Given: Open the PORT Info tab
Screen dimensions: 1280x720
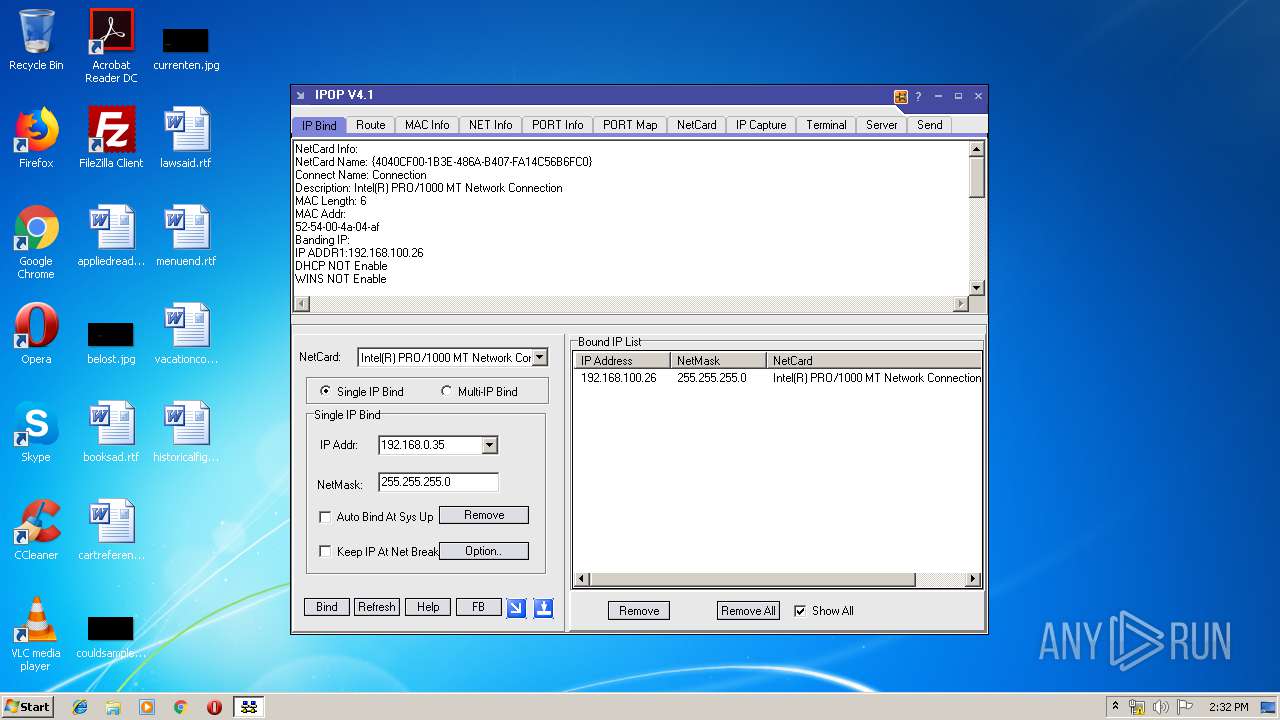Looking at the screenshot, I should pyautogui.click(x=557, y=125).
